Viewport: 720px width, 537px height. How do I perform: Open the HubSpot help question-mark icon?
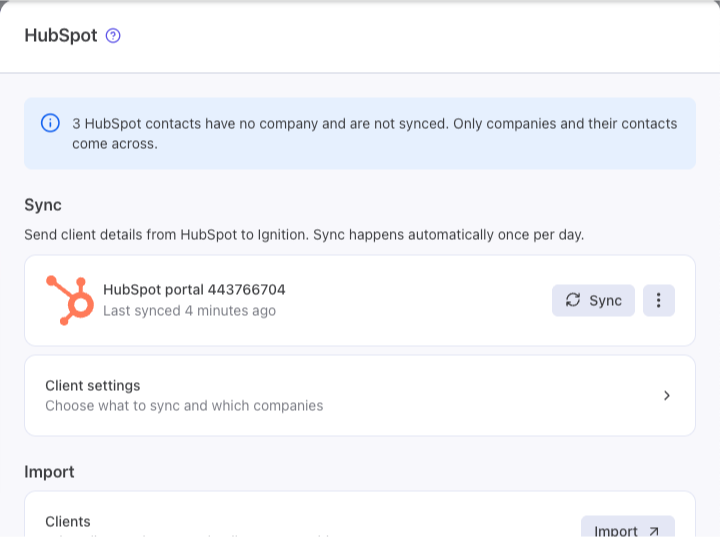coord(113,35)
